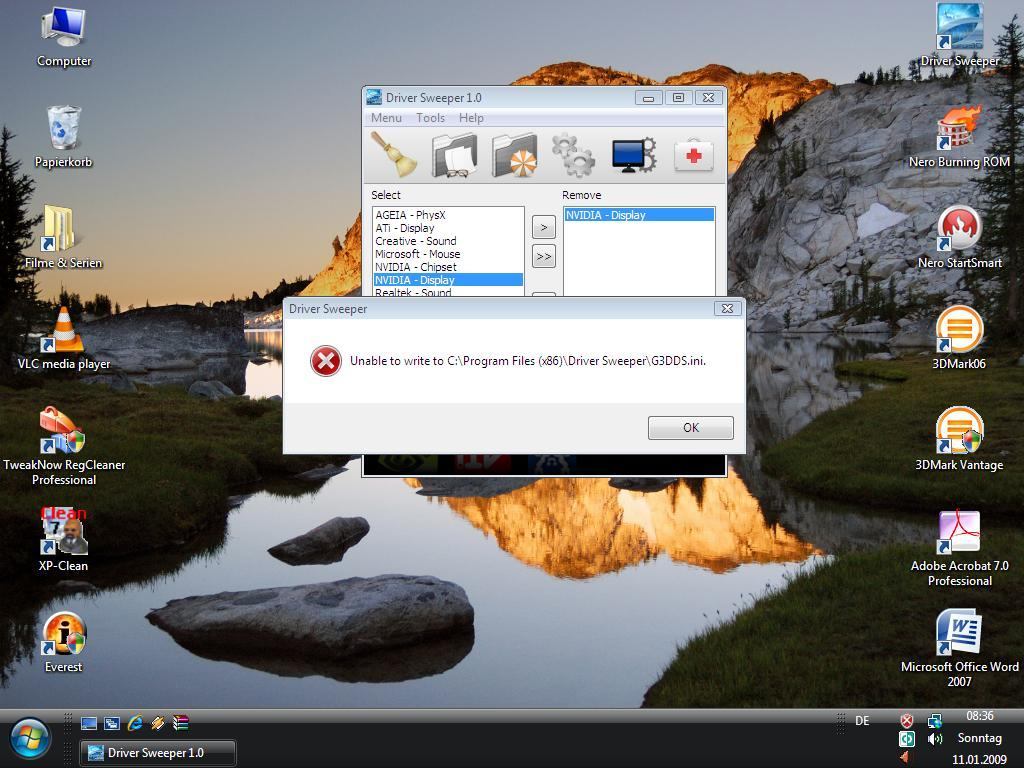Click Show Desktop in quick launch

89,723
